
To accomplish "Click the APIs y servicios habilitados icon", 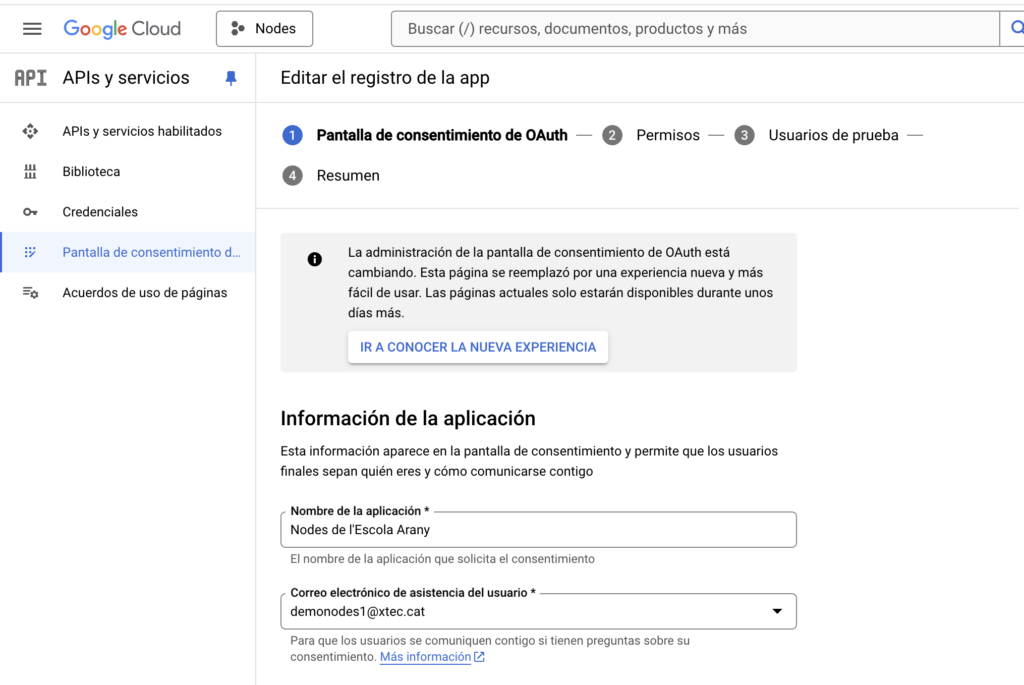I will [30, 131].
